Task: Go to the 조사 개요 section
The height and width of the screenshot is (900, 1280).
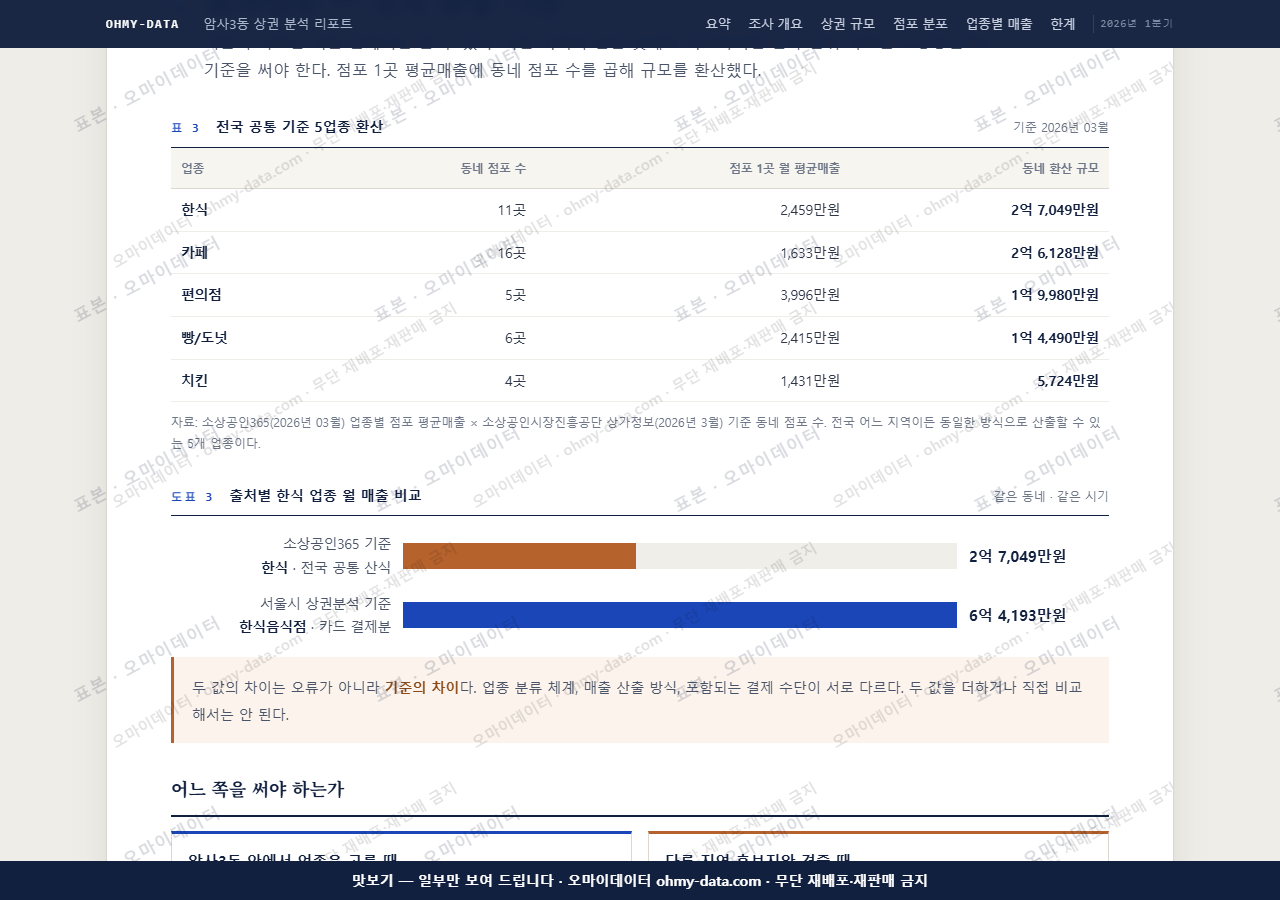Action: pos(775,24)
